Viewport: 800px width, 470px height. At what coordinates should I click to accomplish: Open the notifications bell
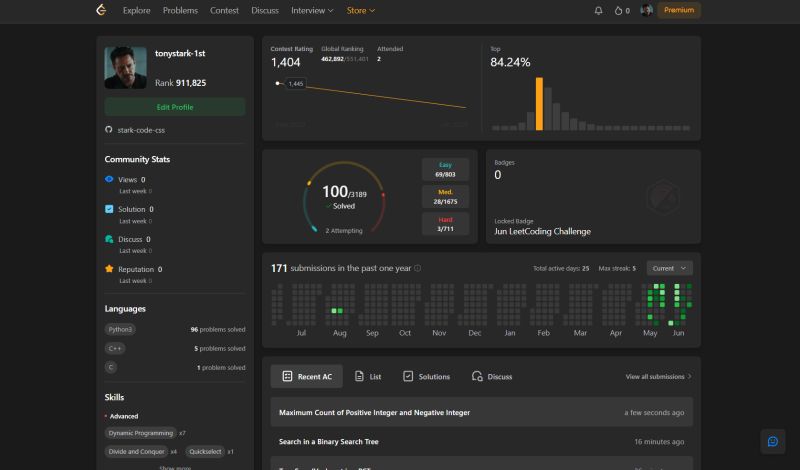pyautogui.click(x=598, y=10)
